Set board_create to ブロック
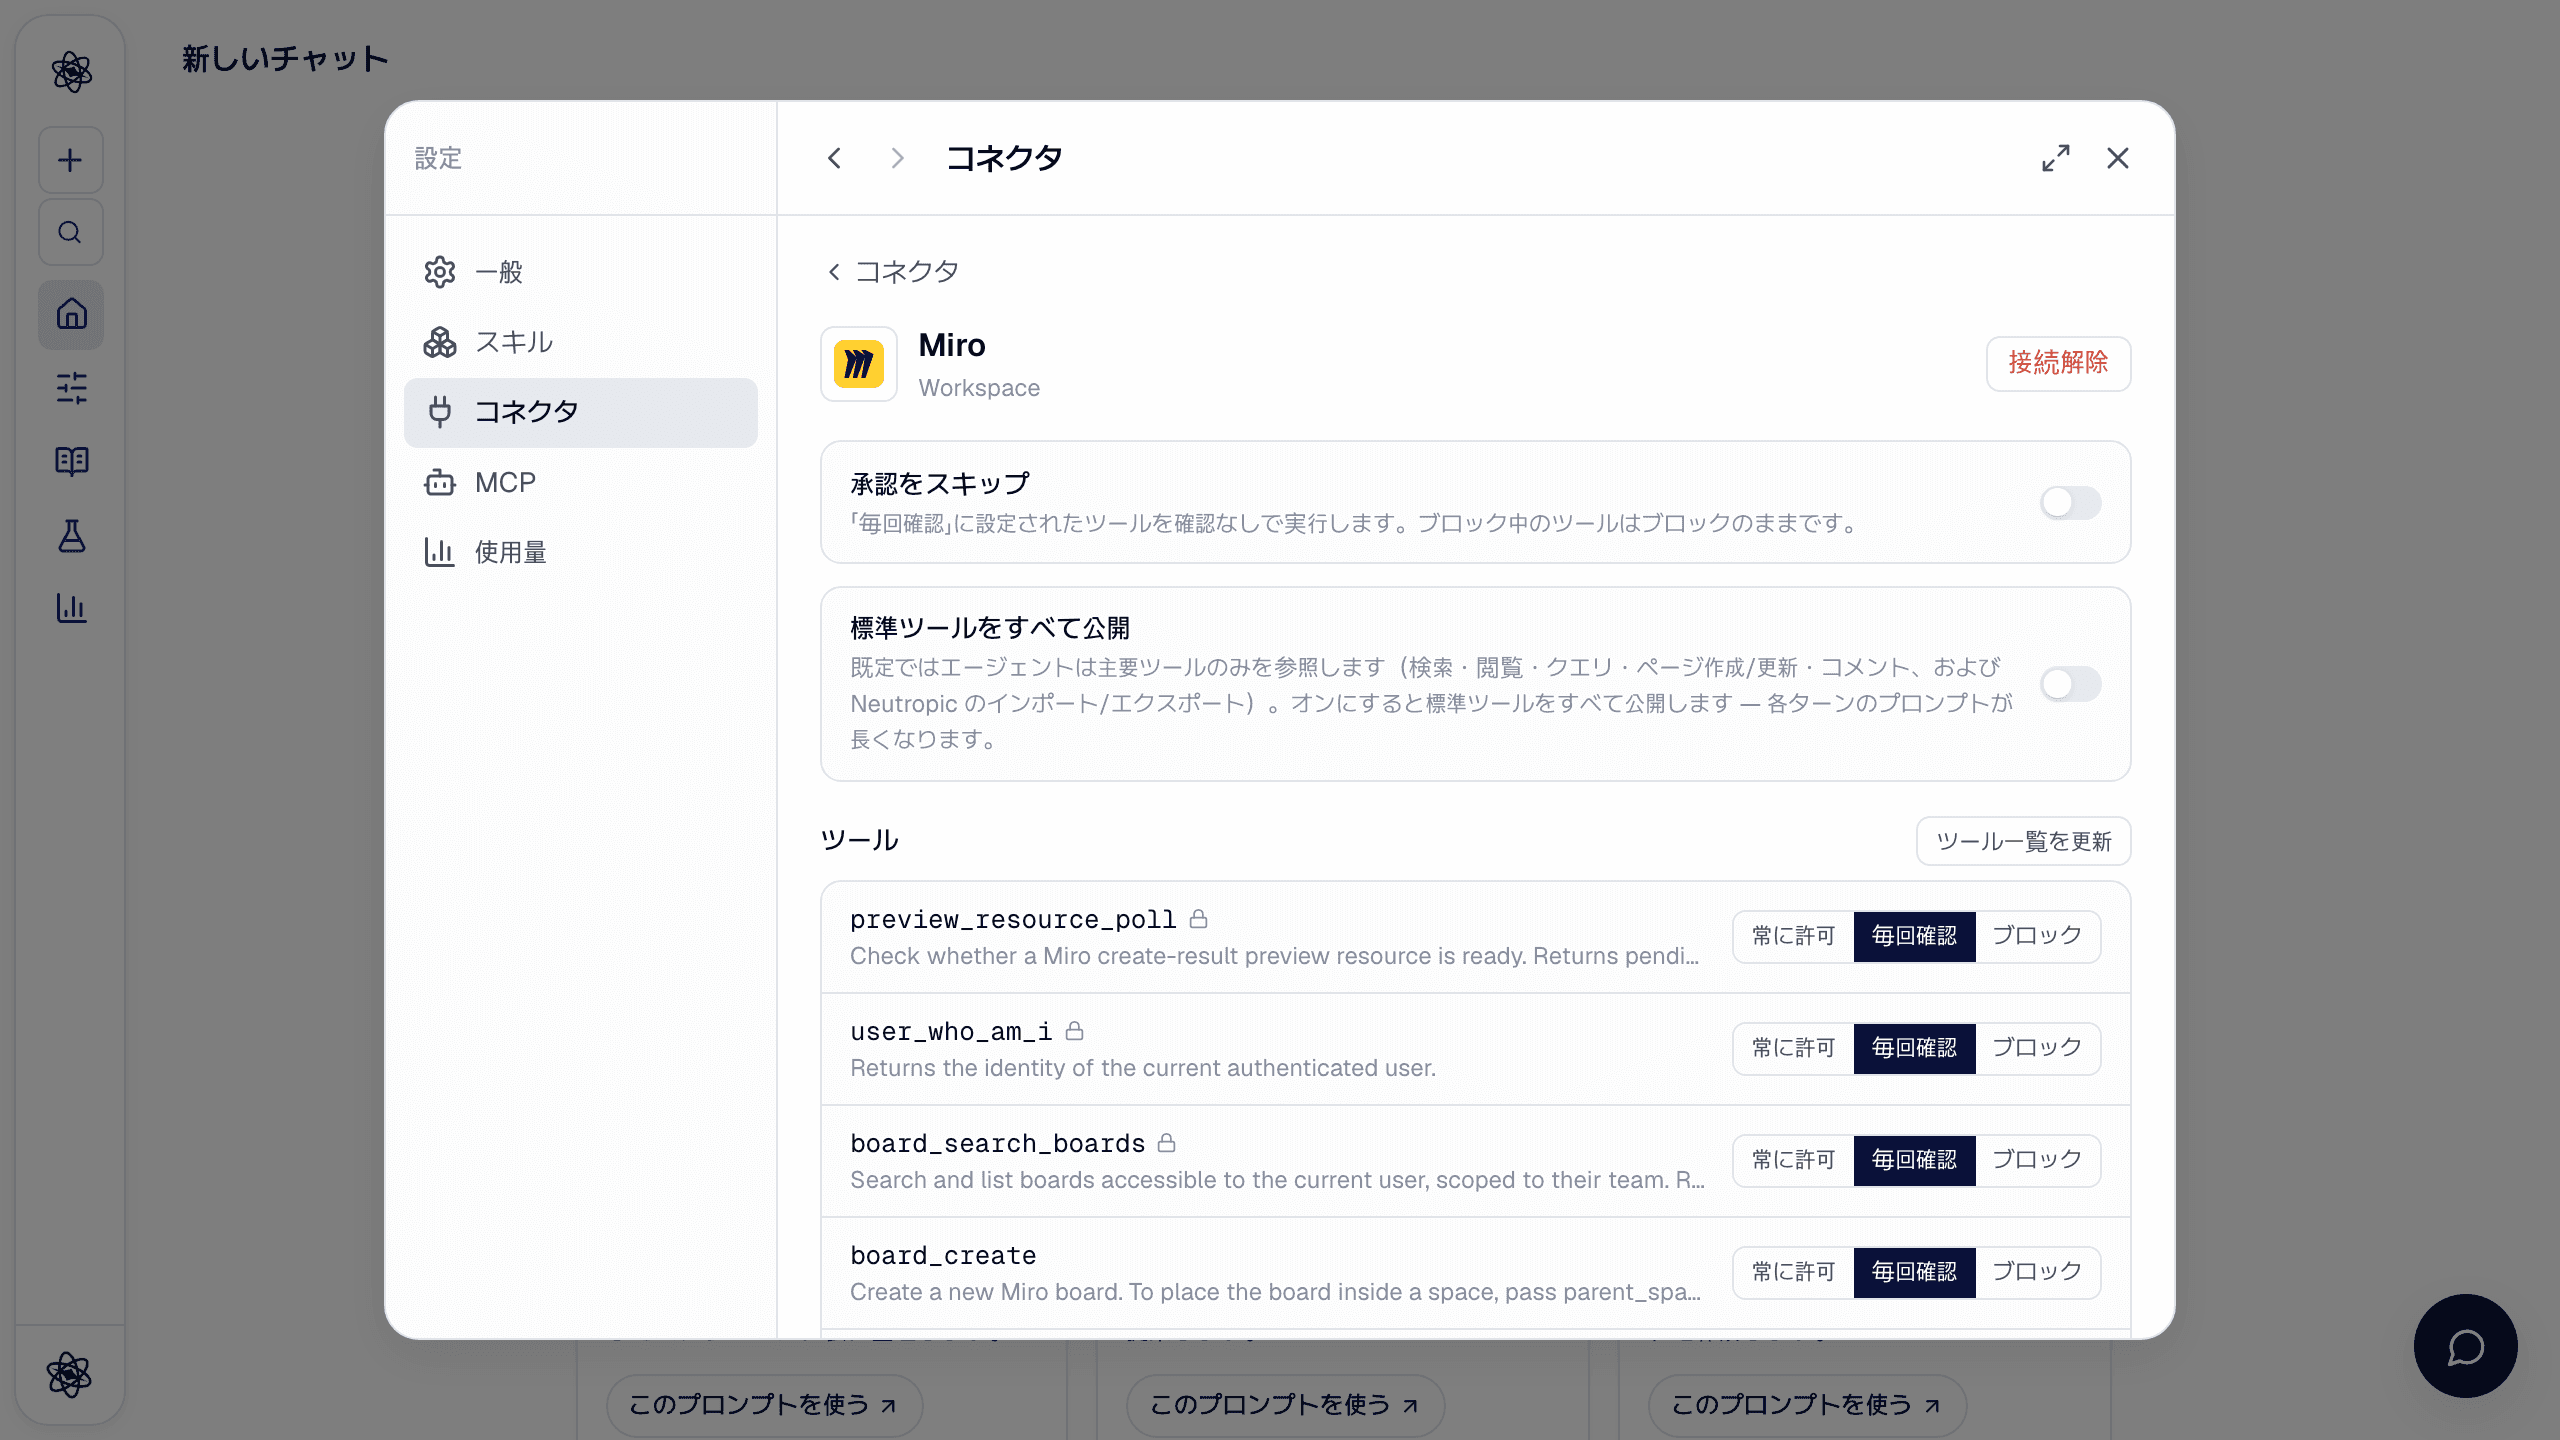2560x1440 pixels. click(2037, 1272)
